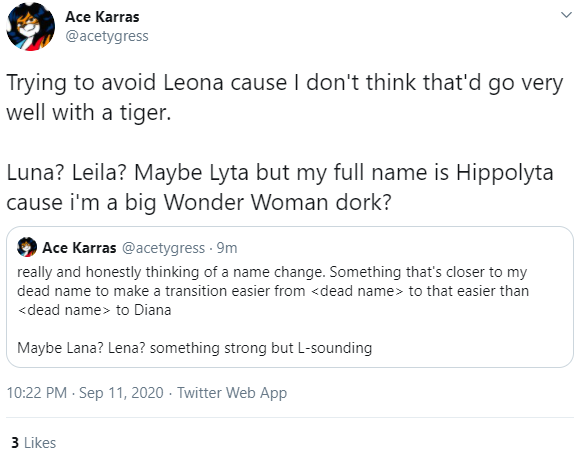The width and height of the screenshot is (577, 449).
Task: Open quoted tweet about a name change
Action: click(290, 297)
